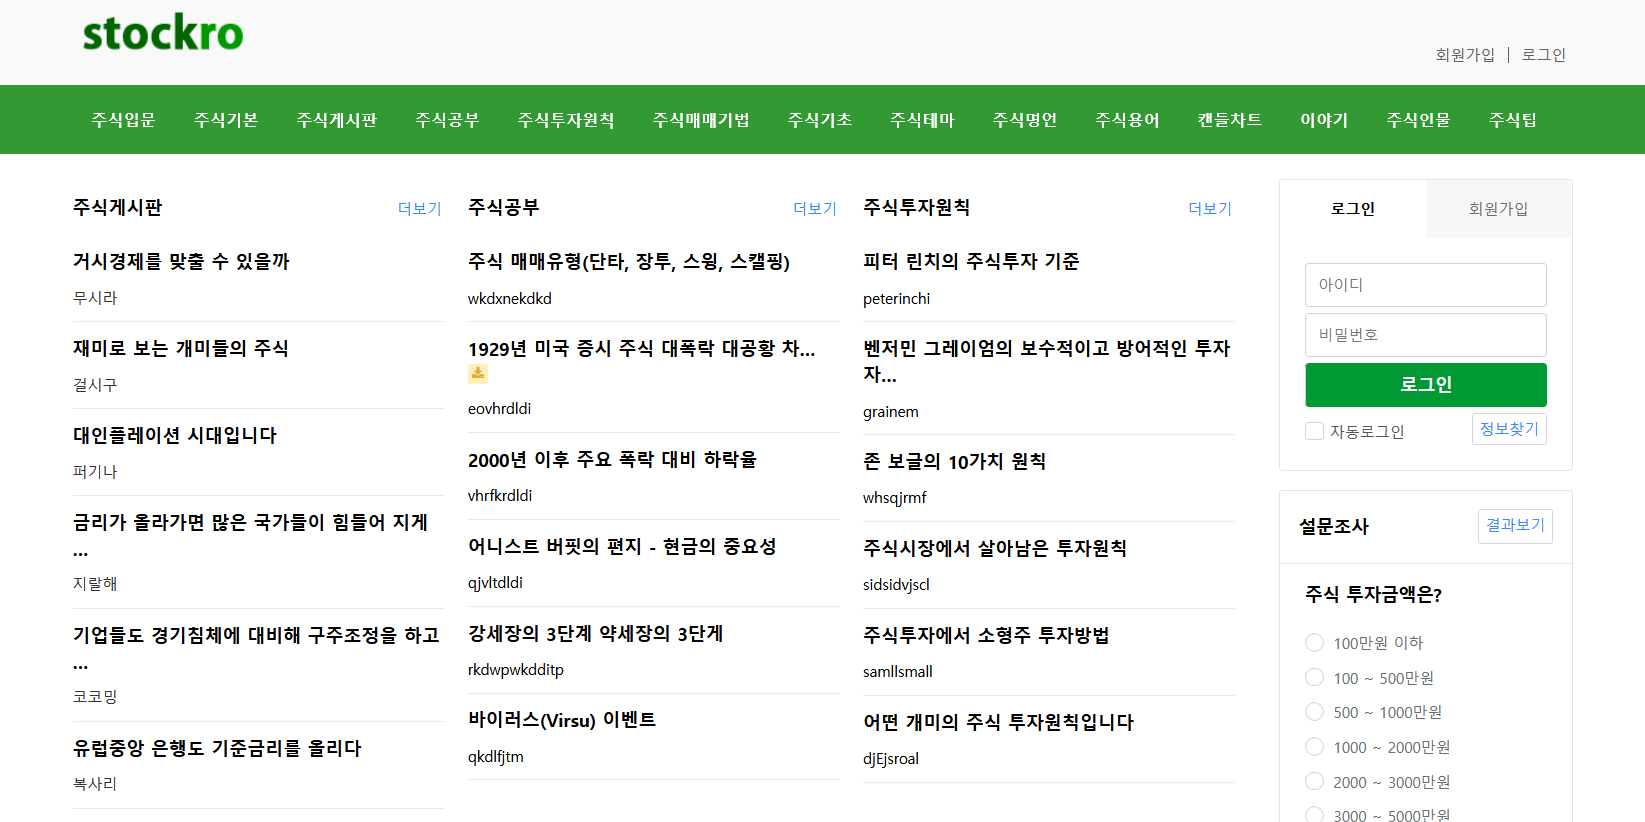Open the post 재미로 보는 개미들의 주식
1645x822 pixels.
coord(181,349)
